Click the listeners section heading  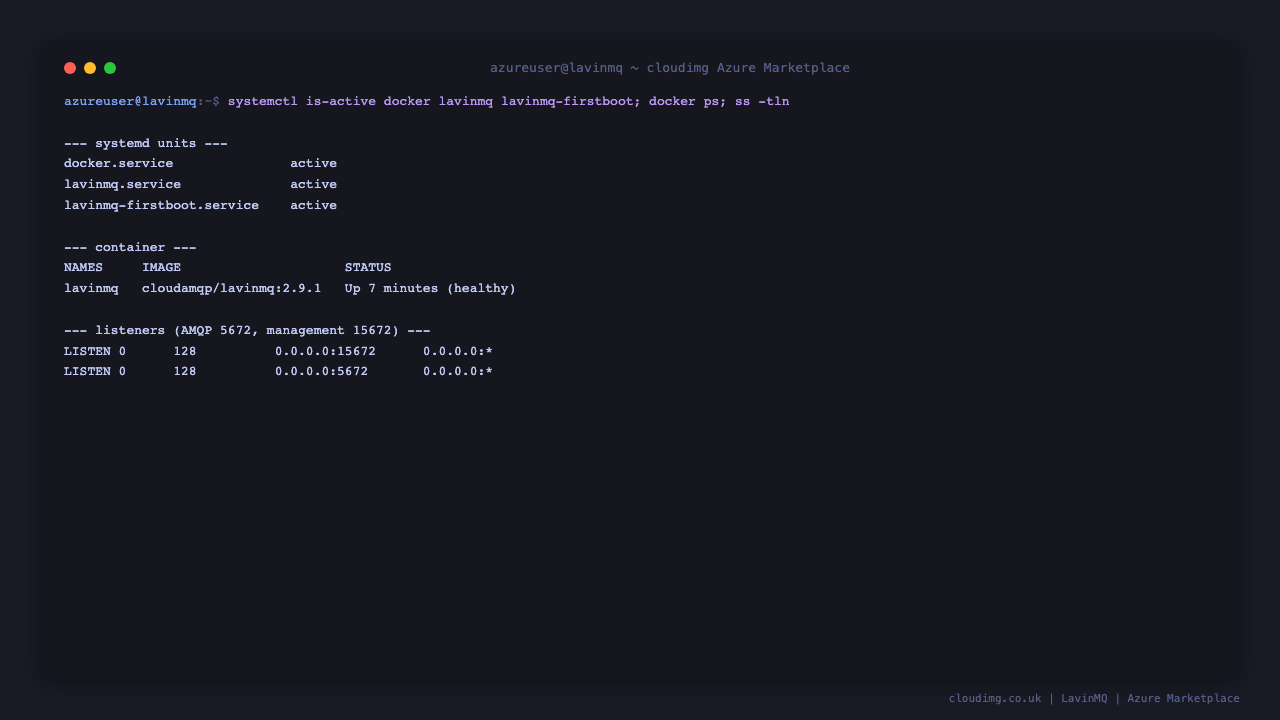(x=247, y=330)
